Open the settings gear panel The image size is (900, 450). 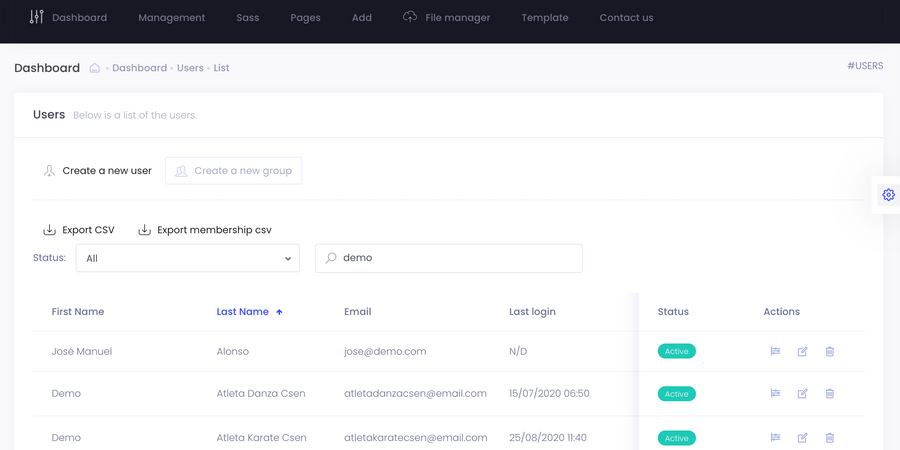888,195
